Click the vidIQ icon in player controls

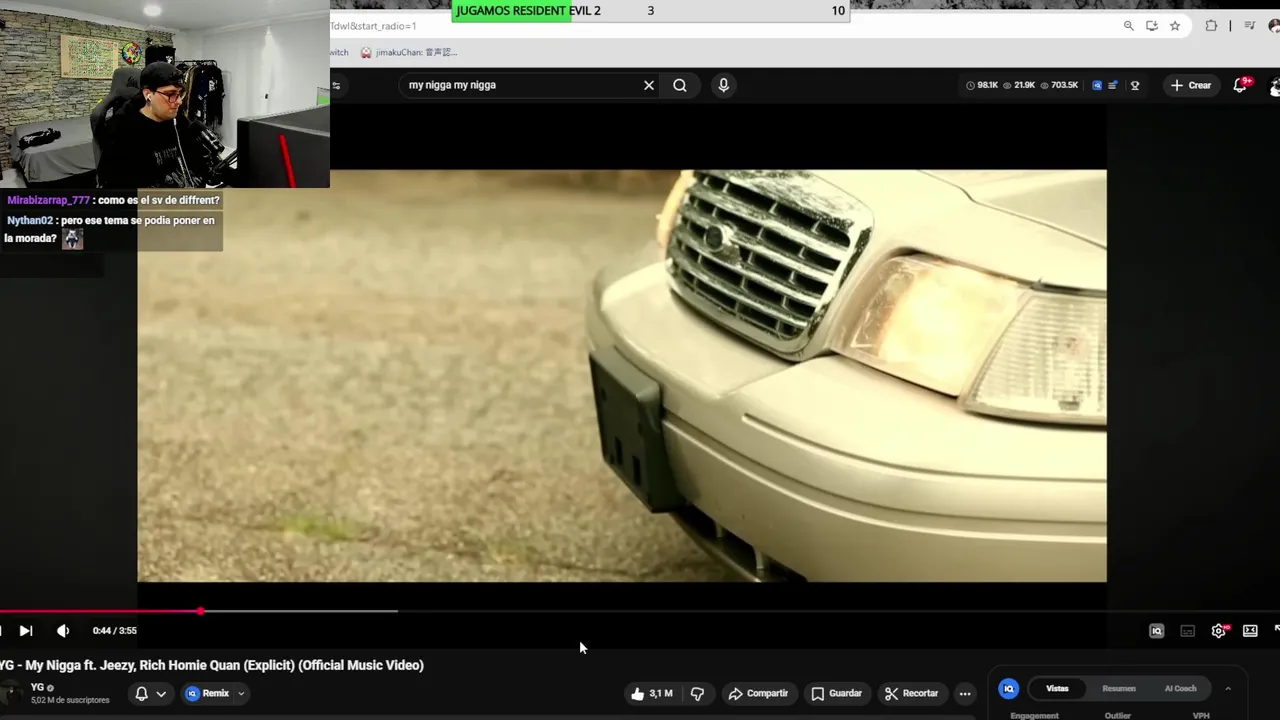pyautogui.click(x=1157, y=631)
